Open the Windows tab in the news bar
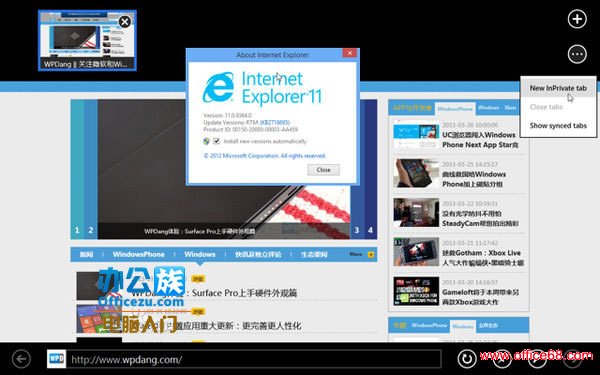This screenshot has height=375, width=600. click(x=200, y=254)
